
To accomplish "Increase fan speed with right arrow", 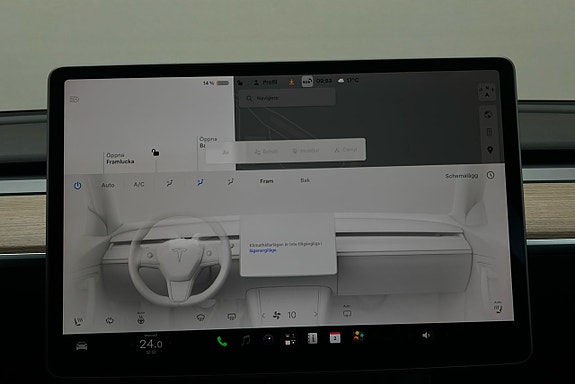I will (x=316, y=314).
